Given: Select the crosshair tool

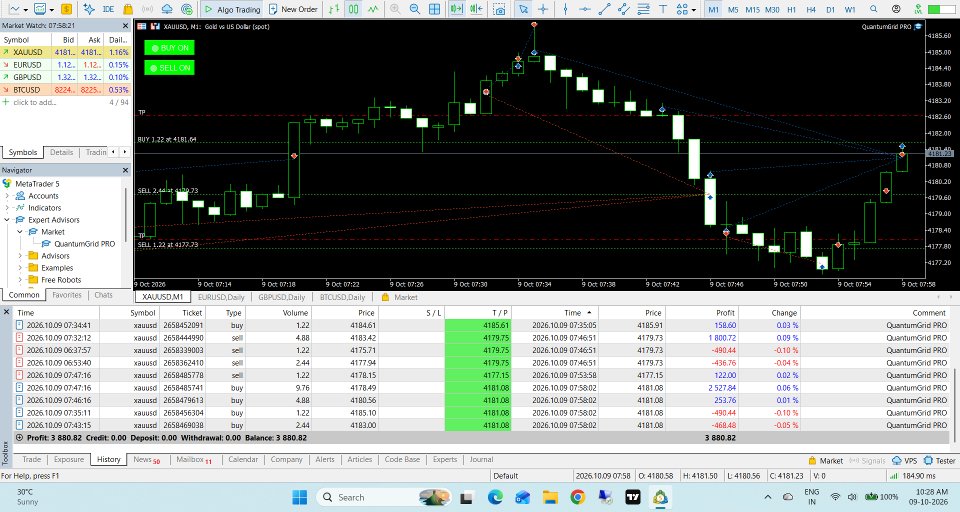Looking at the screenshot, I should pyautogui.click(x=543, y=9).
